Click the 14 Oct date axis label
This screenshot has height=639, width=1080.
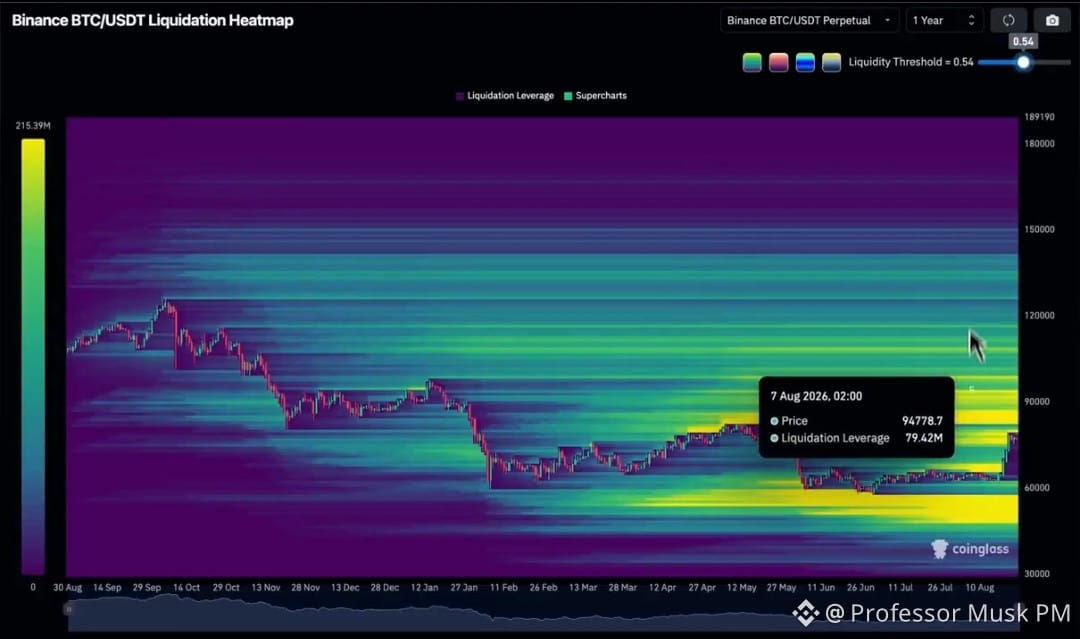point(186,587)
